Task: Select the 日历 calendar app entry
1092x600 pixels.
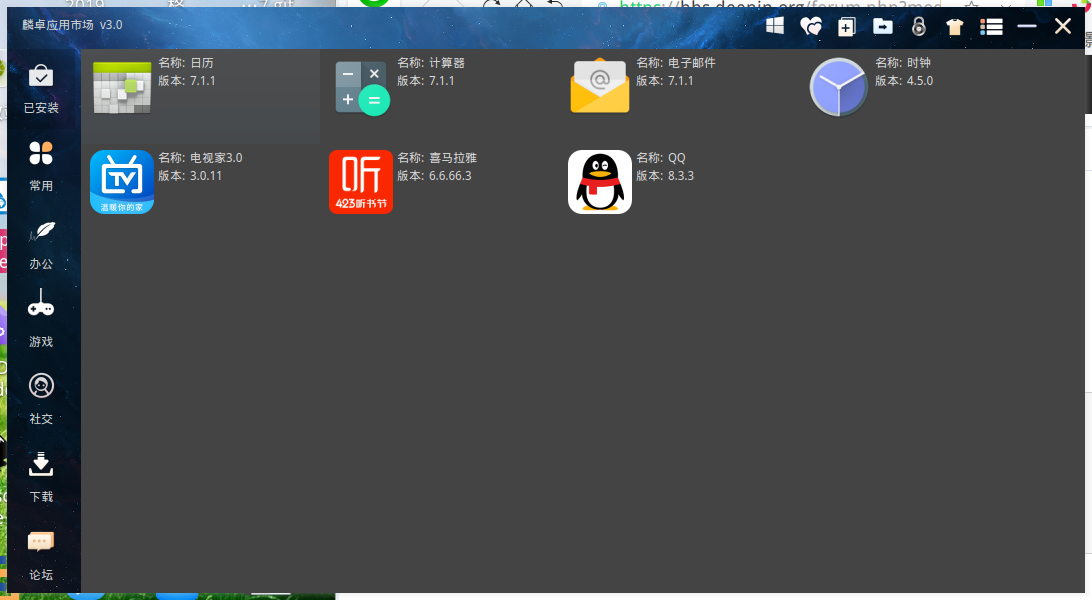Action: pyautogui.click(x=201, y=96)
